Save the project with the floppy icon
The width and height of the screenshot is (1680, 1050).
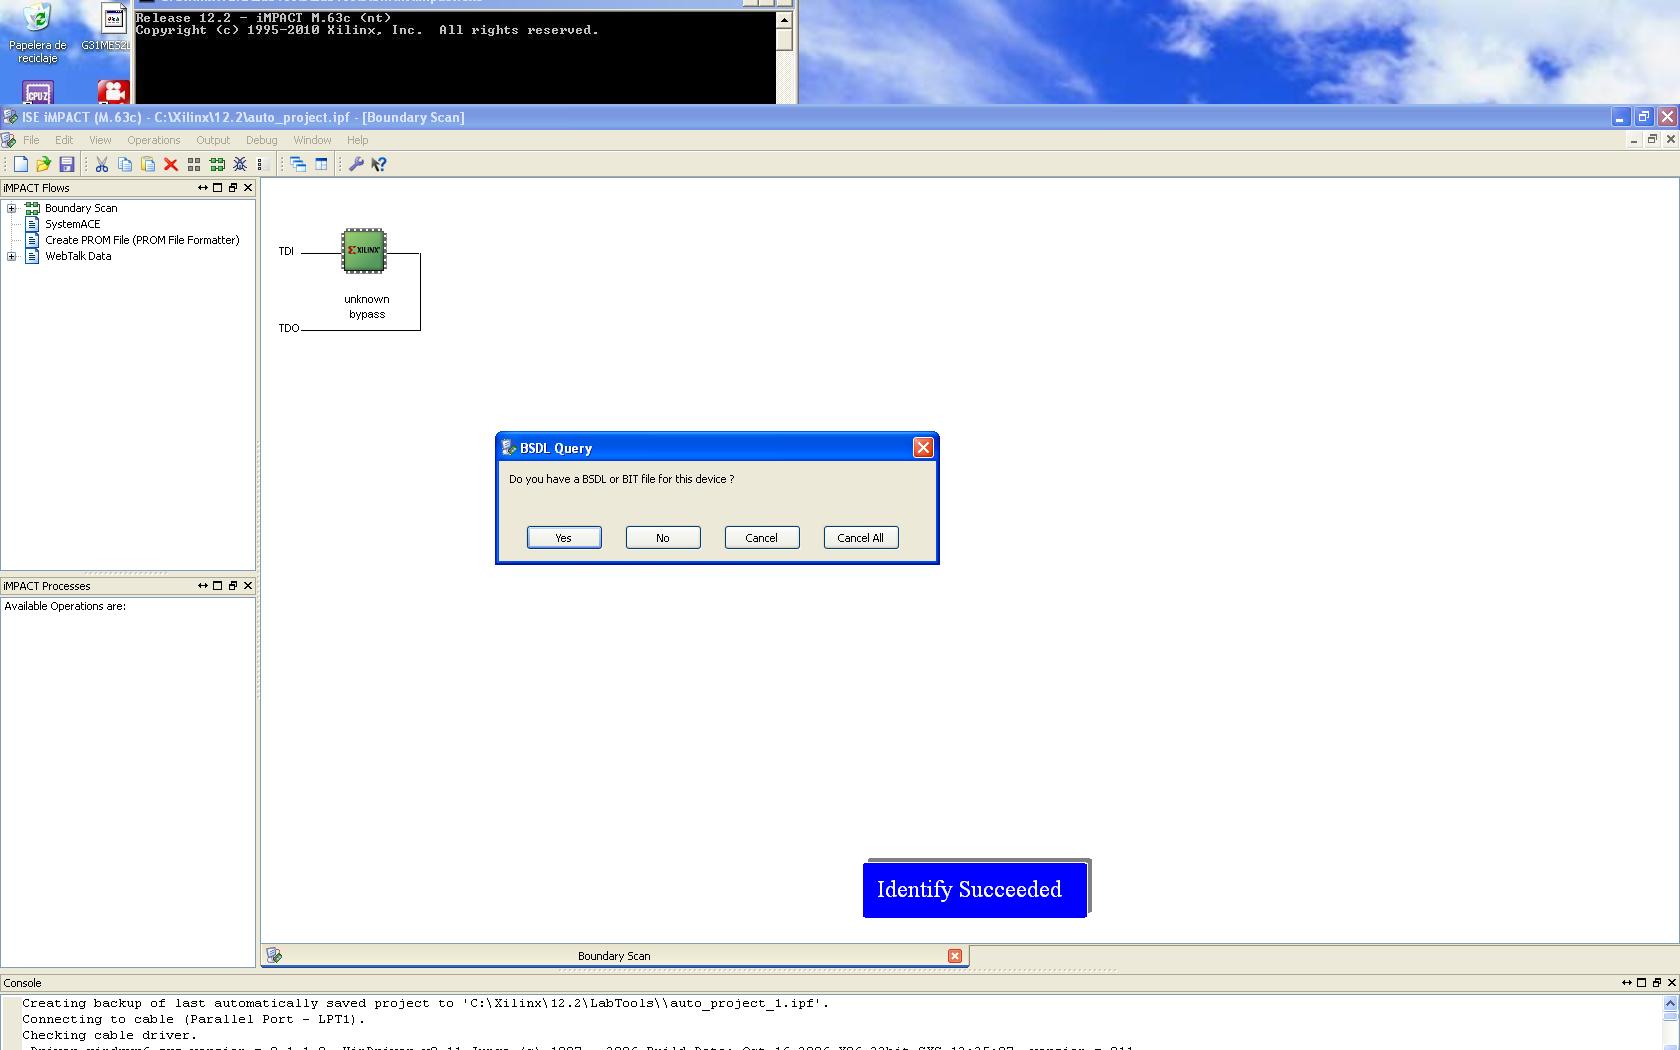point(67,164)
